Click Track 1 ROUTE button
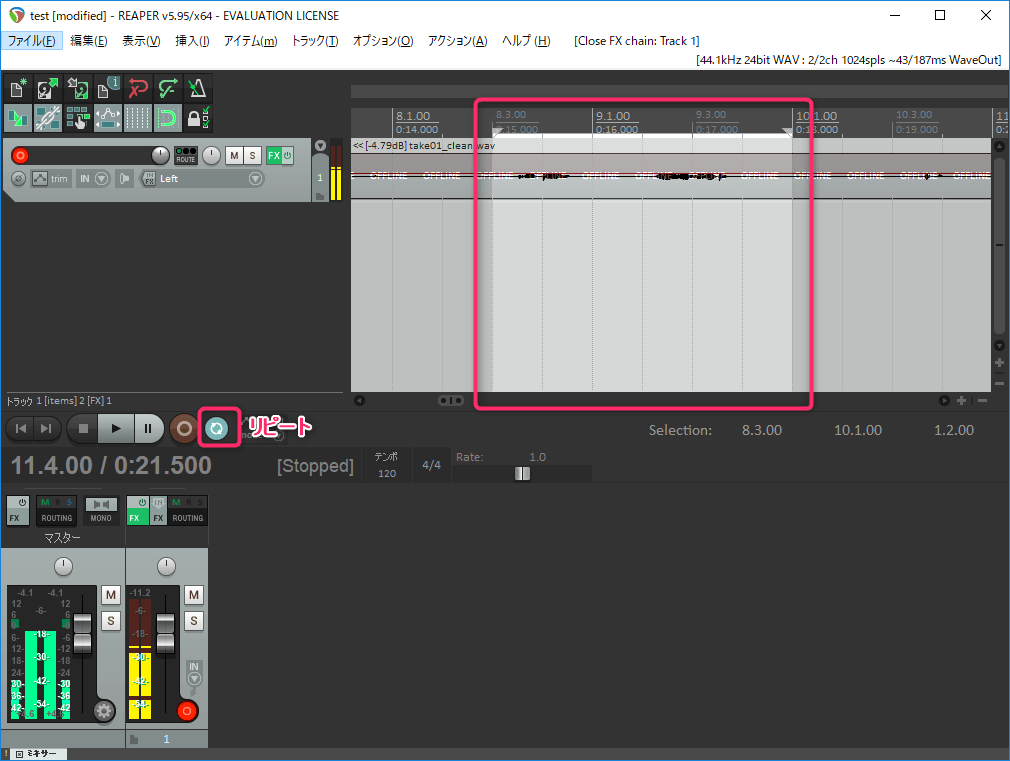Viewport: 1010px width, 761px height. coord(185,156)
